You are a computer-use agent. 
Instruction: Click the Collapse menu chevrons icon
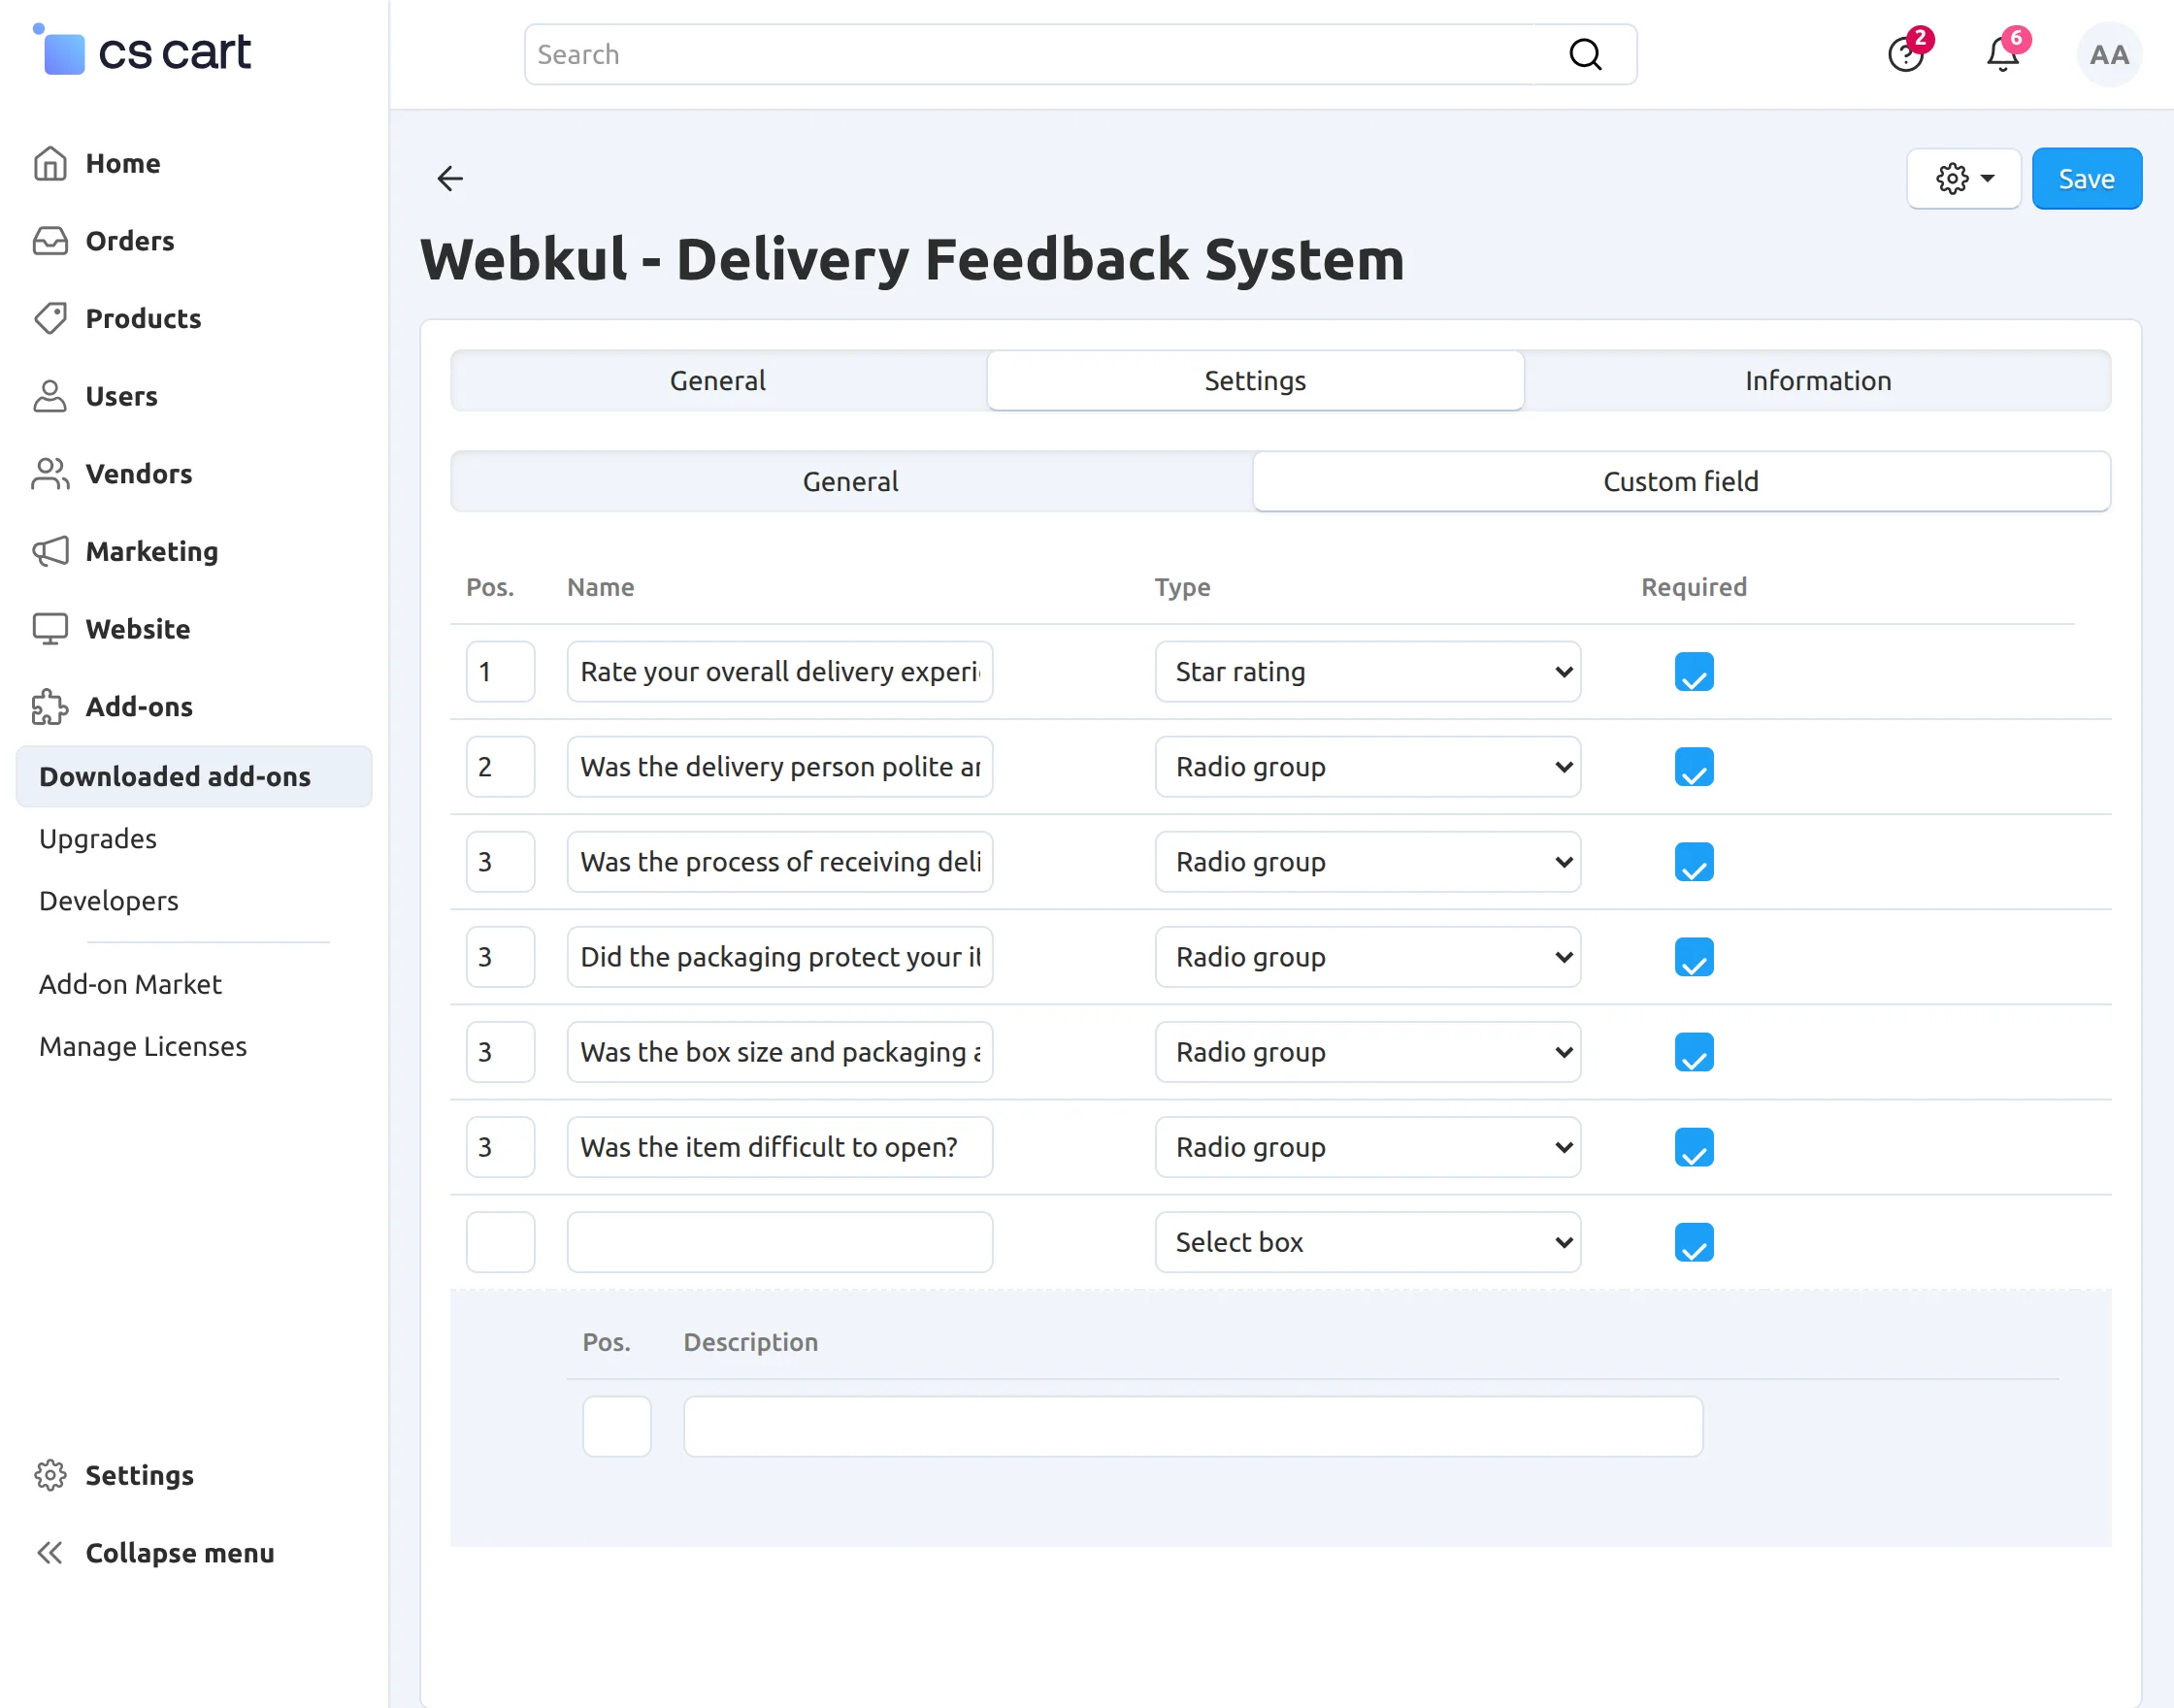tap(50, 1552)
